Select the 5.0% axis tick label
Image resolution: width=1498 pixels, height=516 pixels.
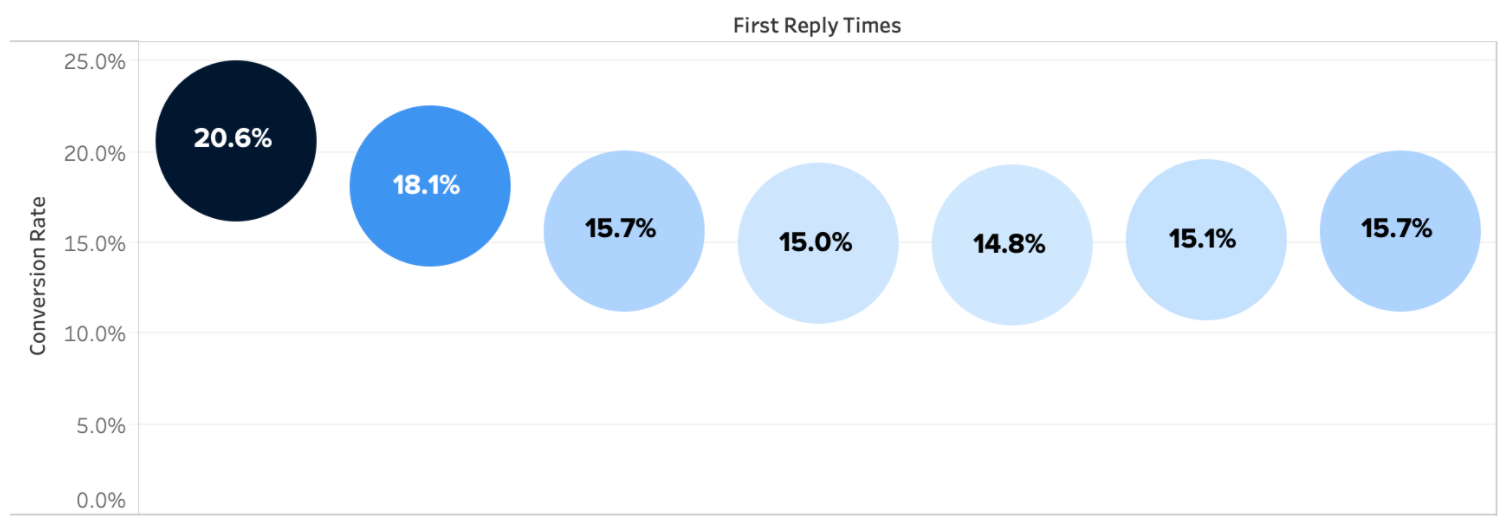(101, 425)
